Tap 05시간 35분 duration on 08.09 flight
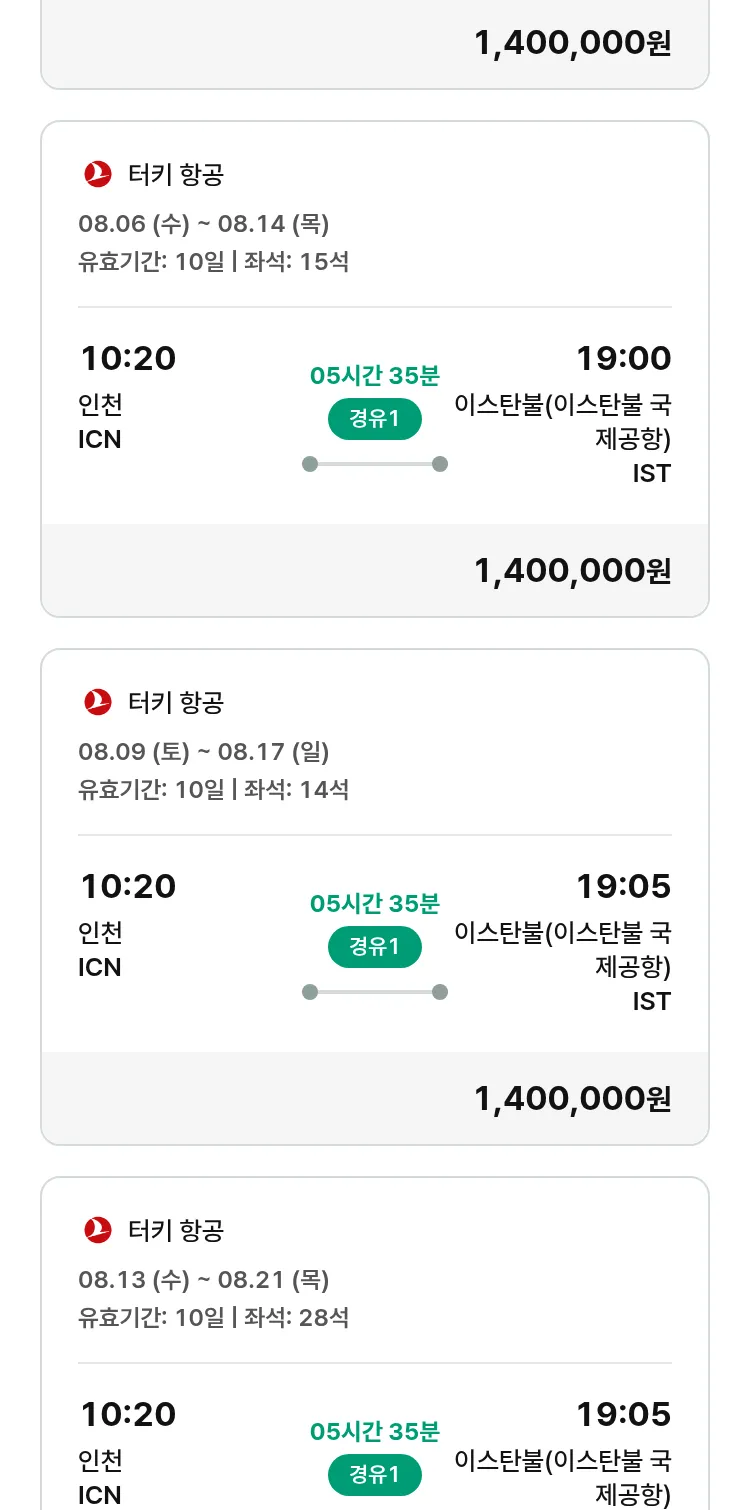This screenshot has height=1510, width=750. click(x=375, y=904)
